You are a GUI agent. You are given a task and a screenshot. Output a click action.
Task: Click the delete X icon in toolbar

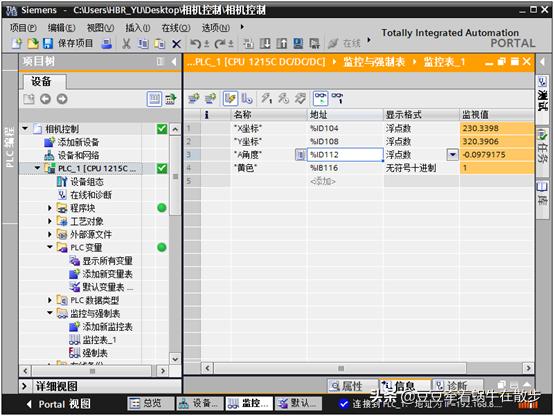pyautogui.click(x=176, y=44)
